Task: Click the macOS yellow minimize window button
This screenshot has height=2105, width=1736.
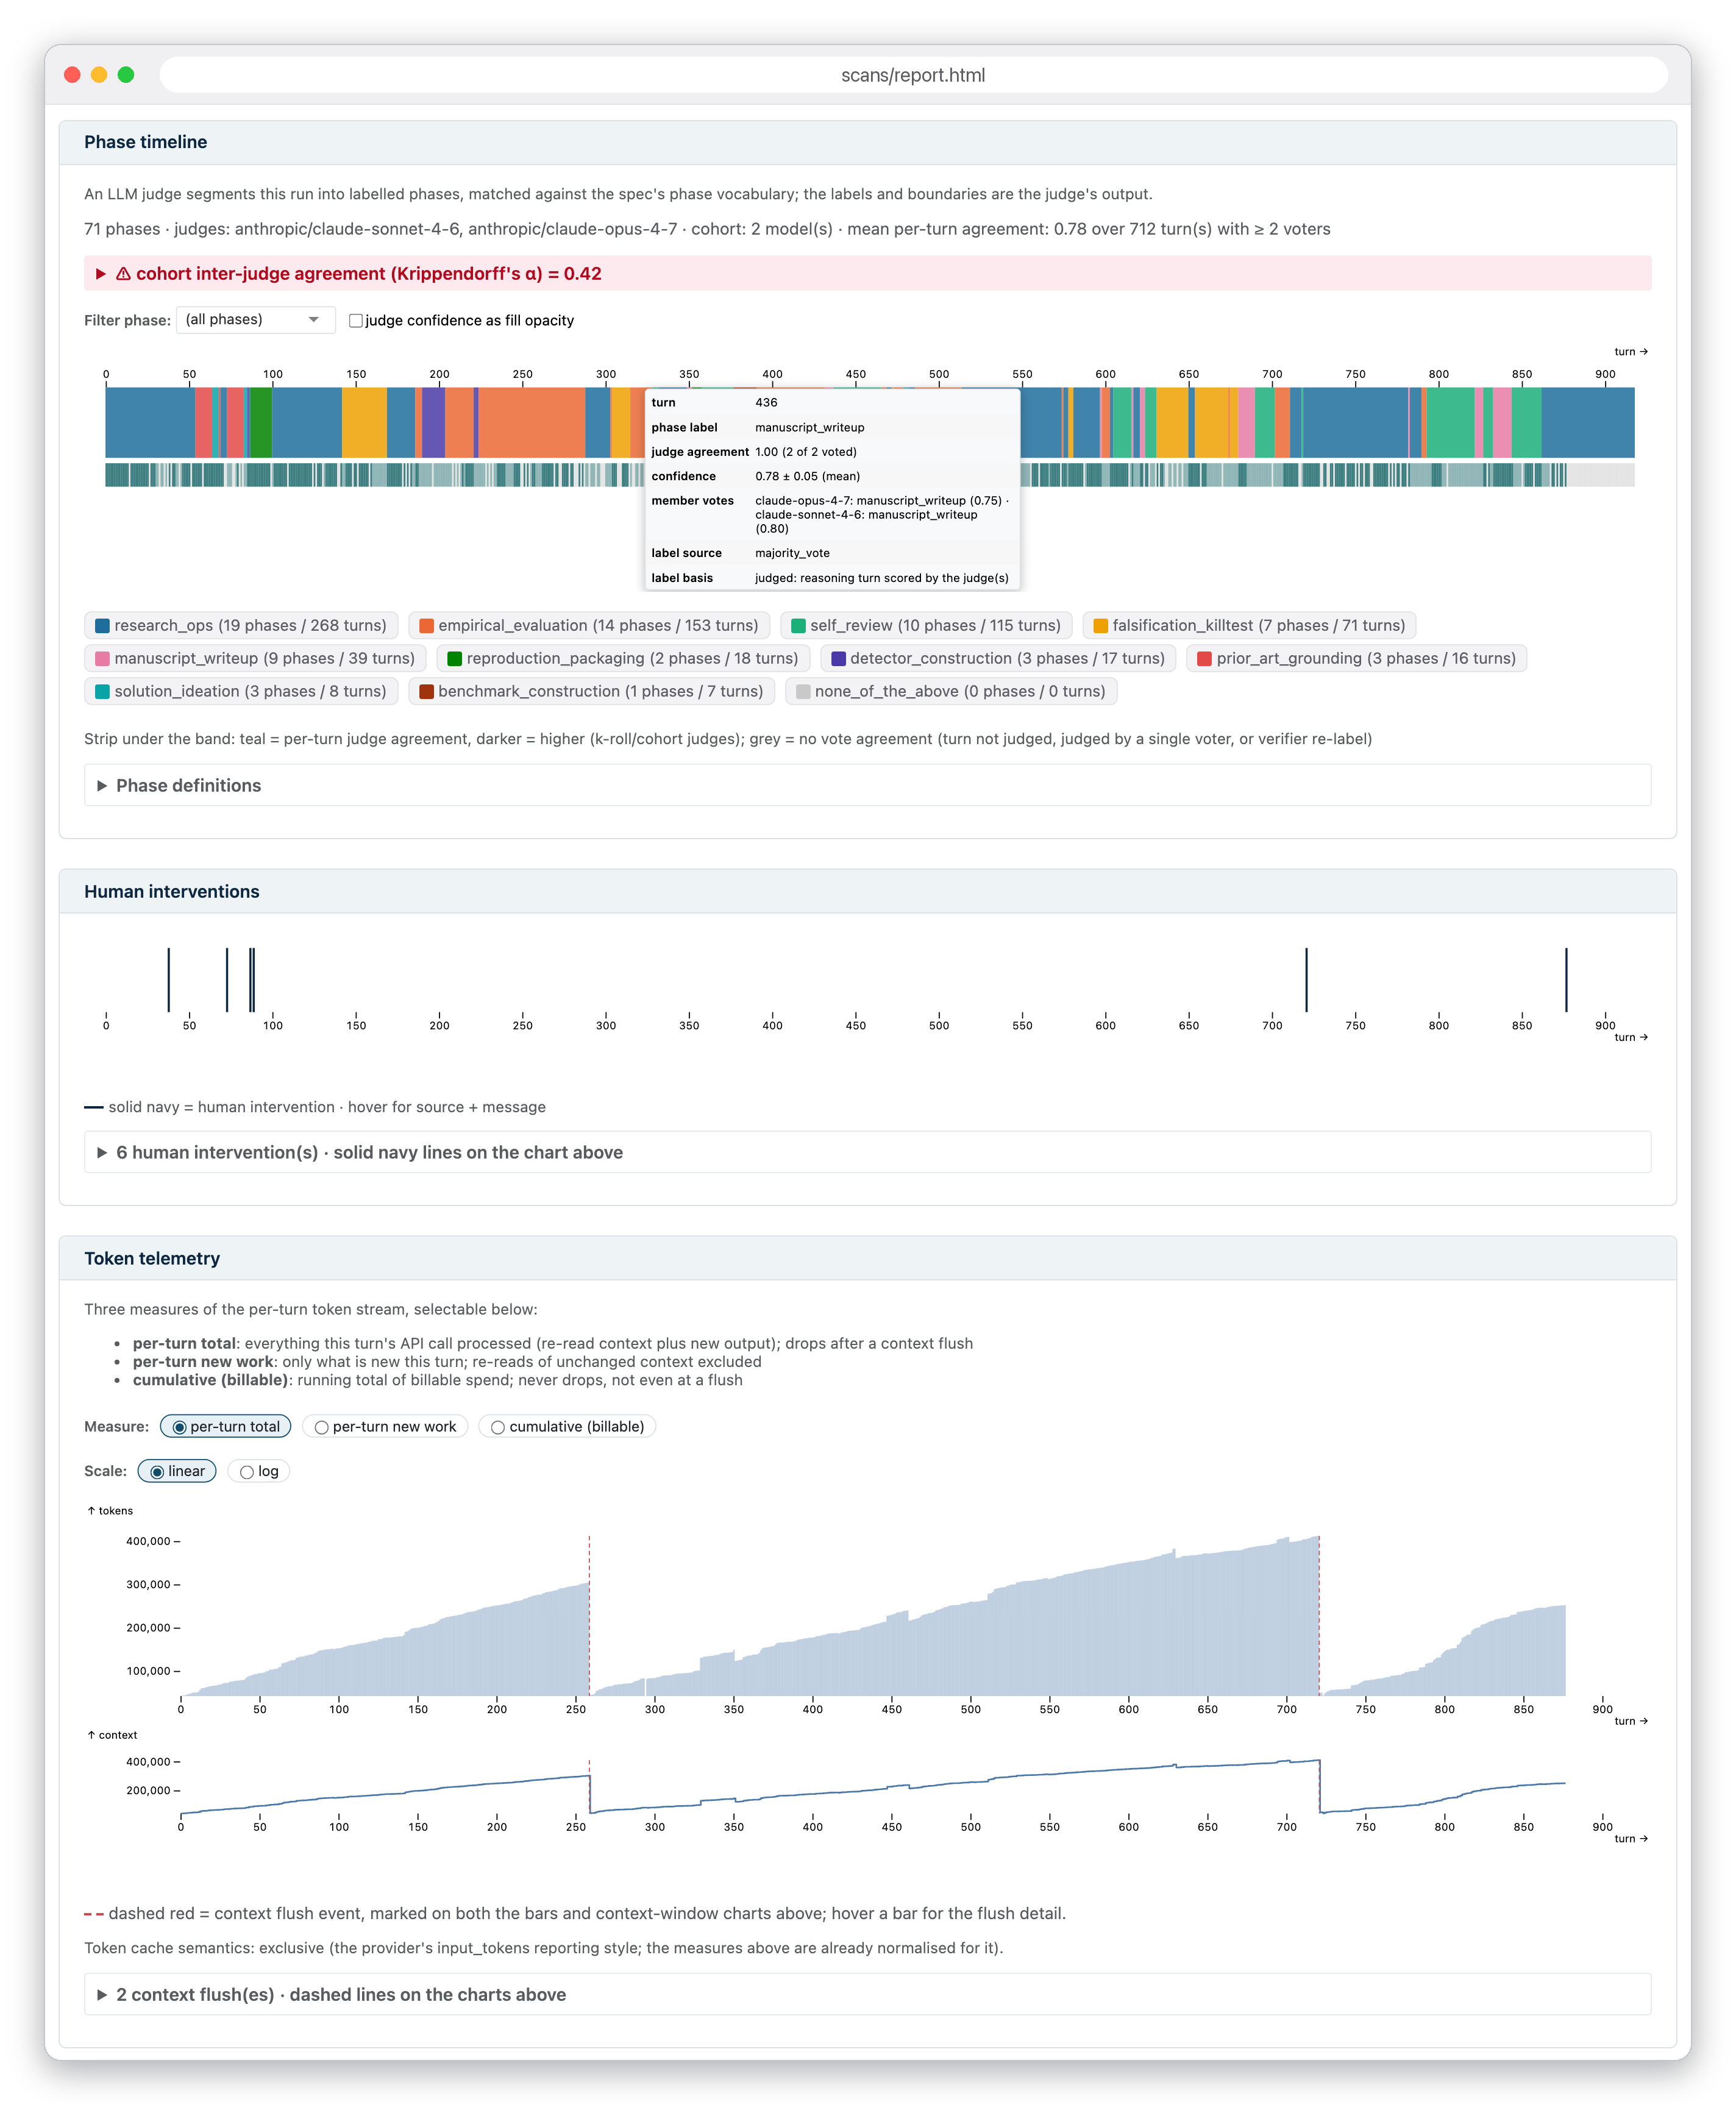Action: tap(99, 74)
